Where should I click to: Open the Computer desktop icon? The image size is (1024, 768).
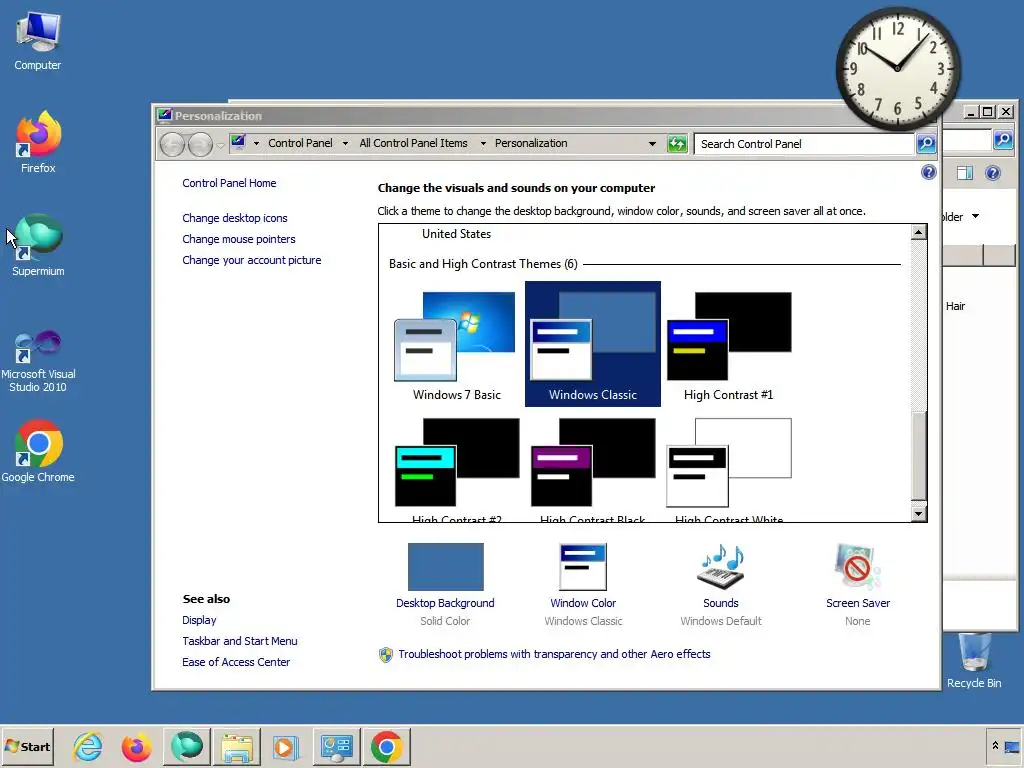click(38, 42)
